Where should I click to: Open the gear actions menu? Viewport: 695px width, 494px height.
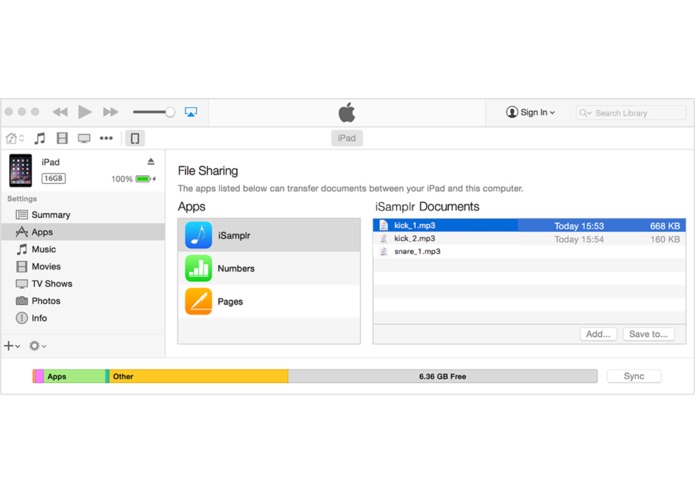38,346
